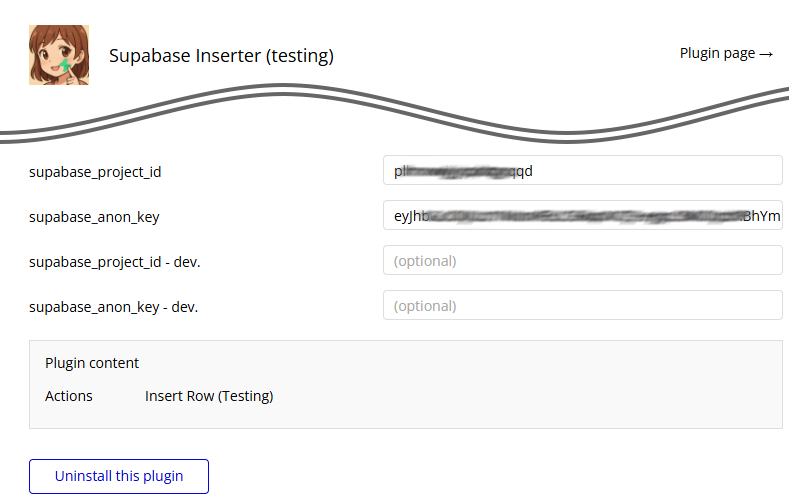The width and height of the screenshot is (789, 497).
Task: Click the supabase_project_id label
Action: click(x=95, y=172)
